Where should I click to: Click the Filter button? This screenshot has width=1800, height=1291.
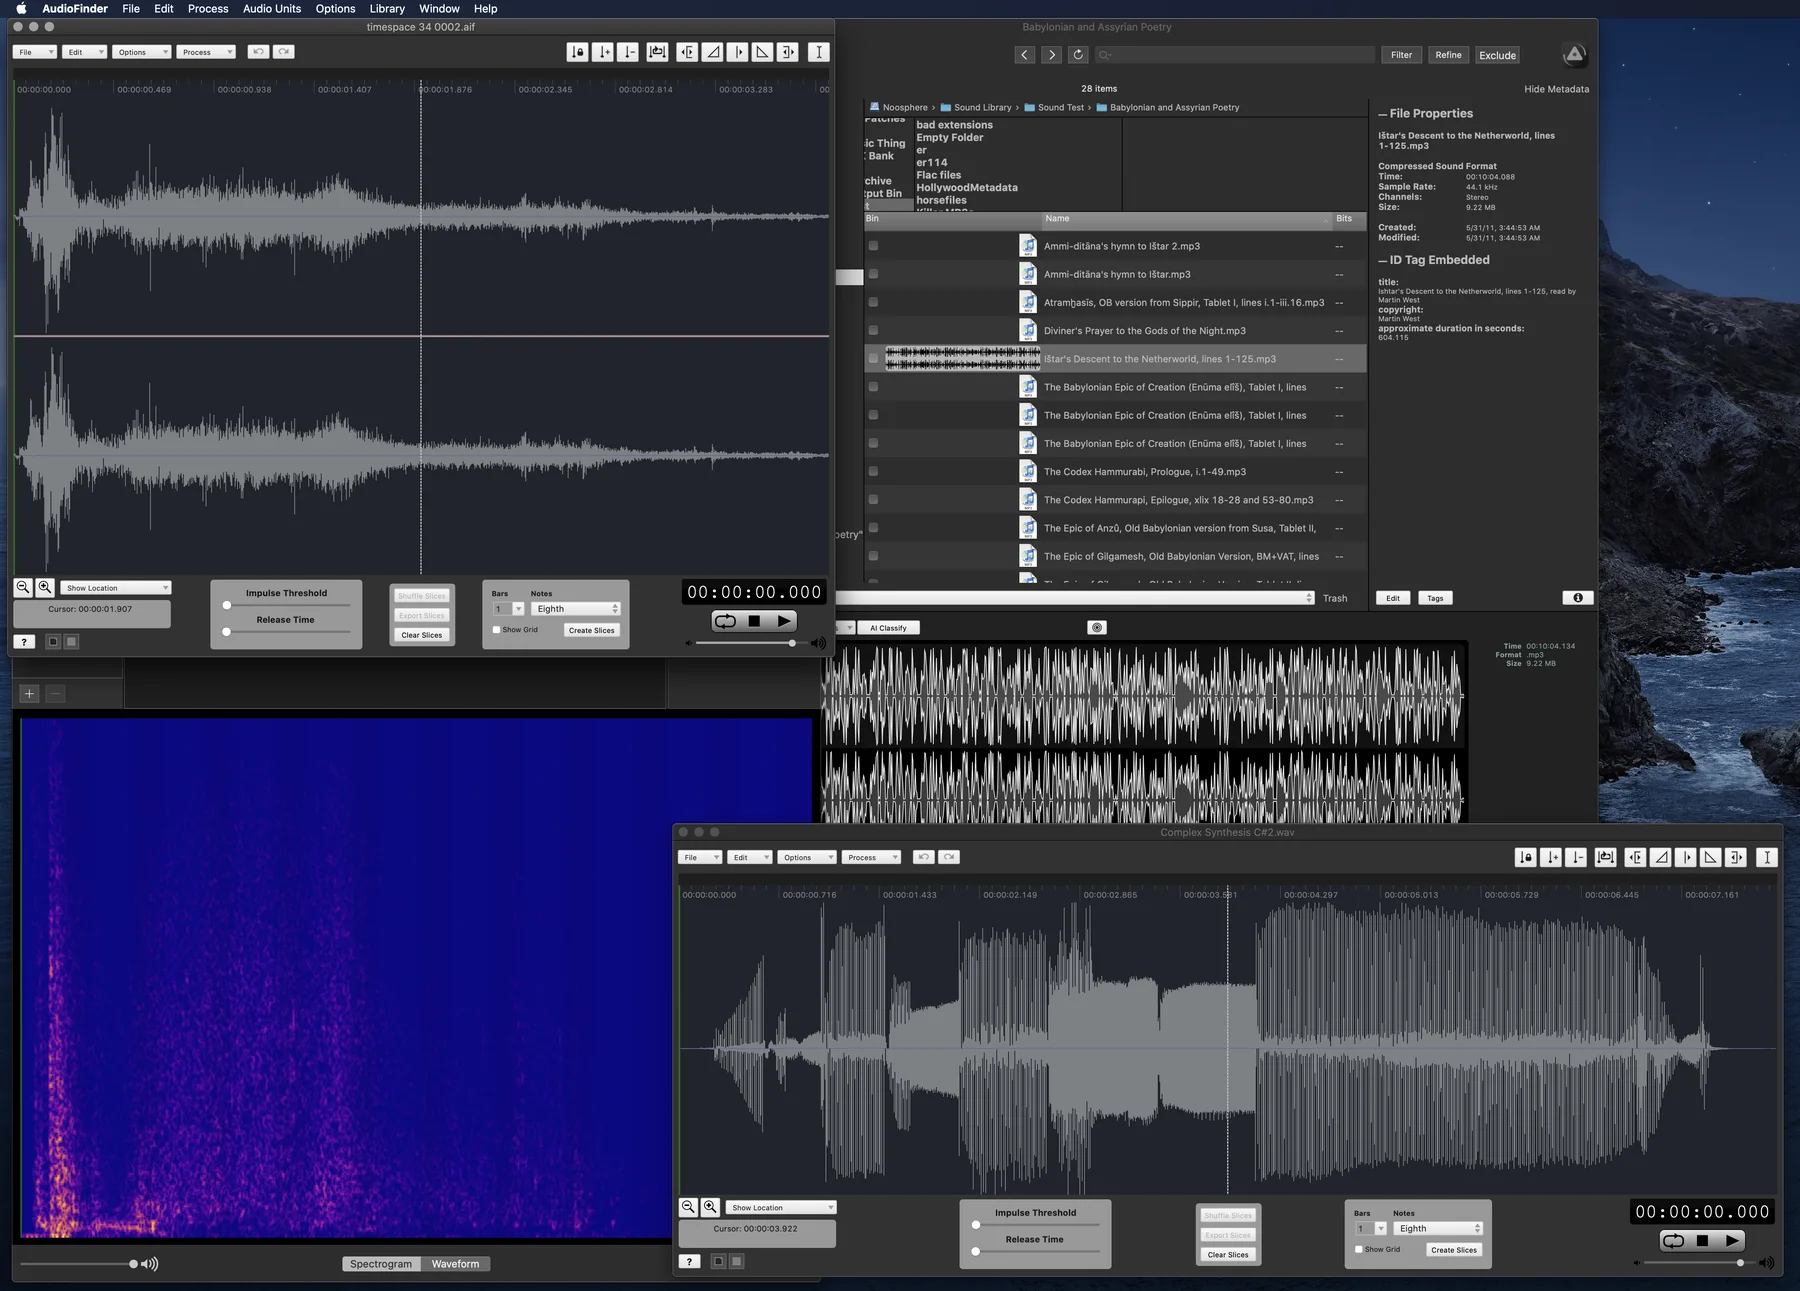tap(1402, 55)
